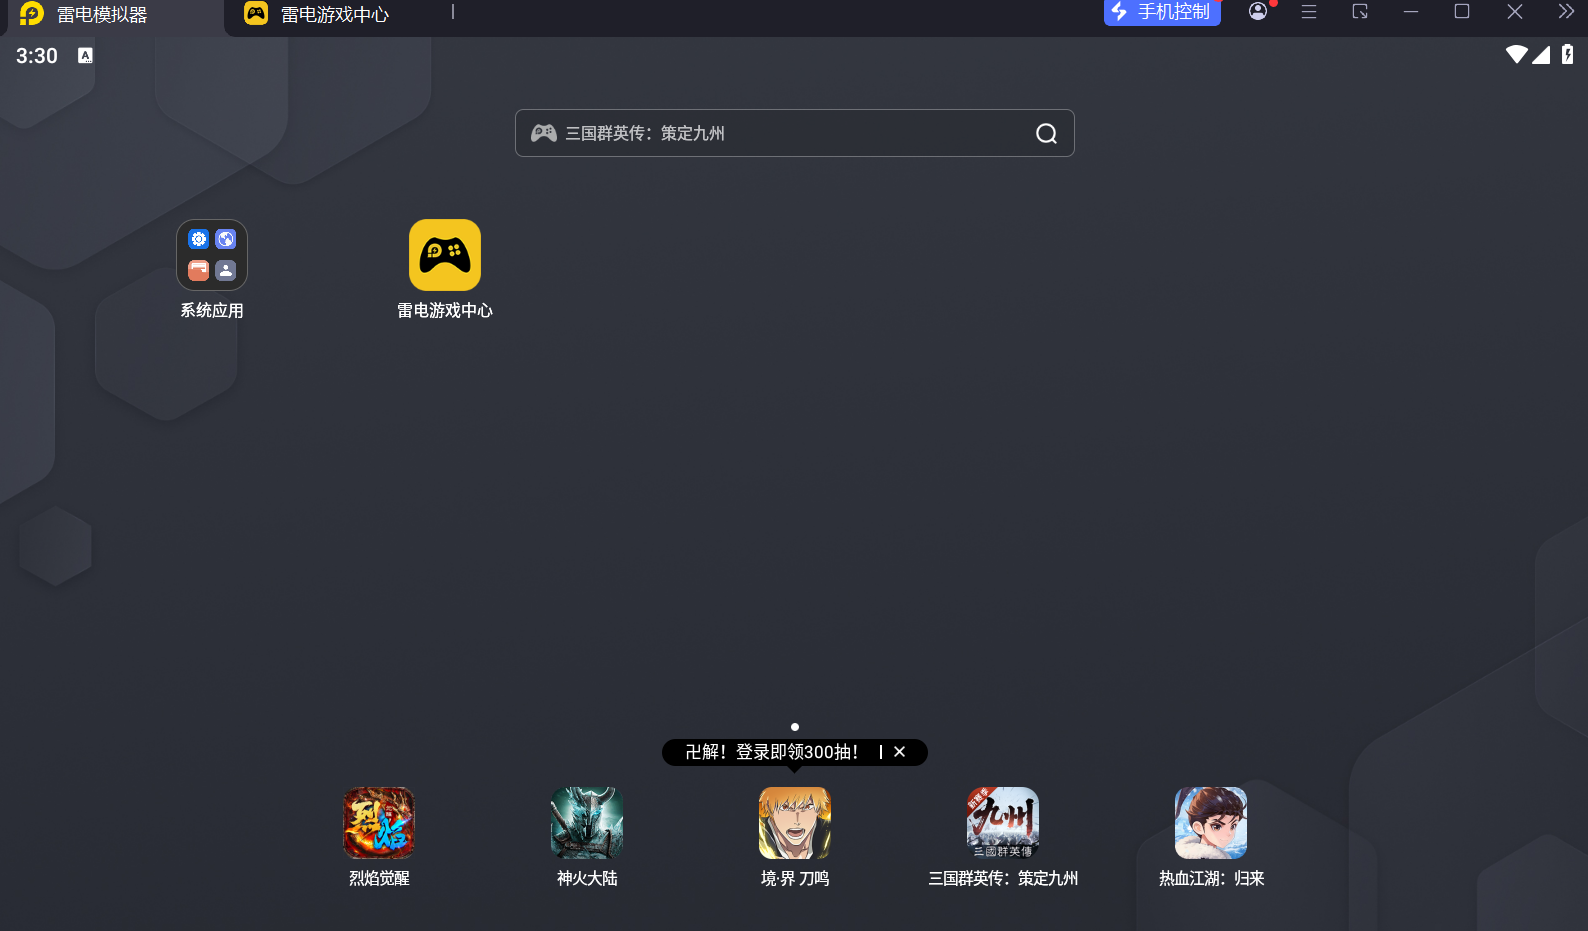
Task: Click the keyboard input indicator in status bar
Action: [85, 56]
